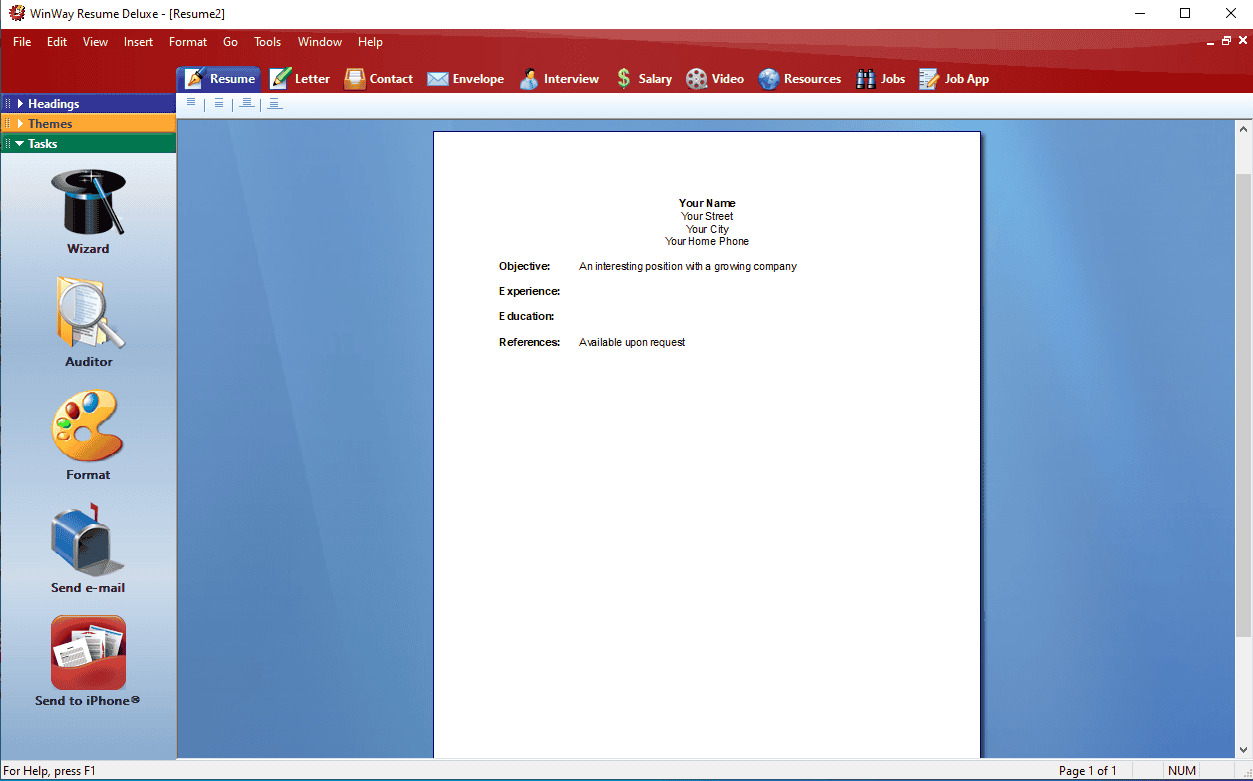Open the Interview tab

pyautogui.click(x=559, y=79)
